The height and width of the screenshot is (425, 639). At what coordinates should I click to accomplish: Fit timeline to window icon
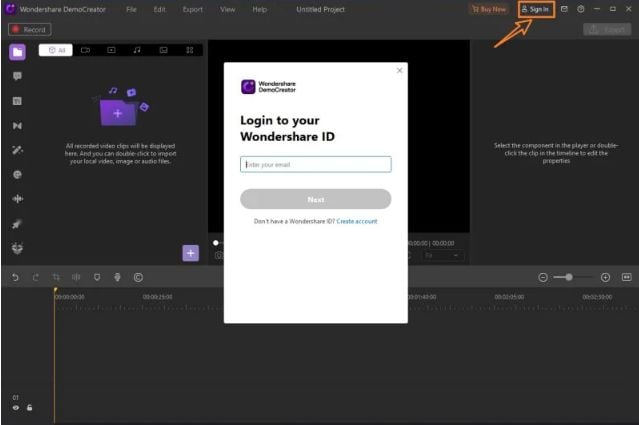click(x=626, y=277)
